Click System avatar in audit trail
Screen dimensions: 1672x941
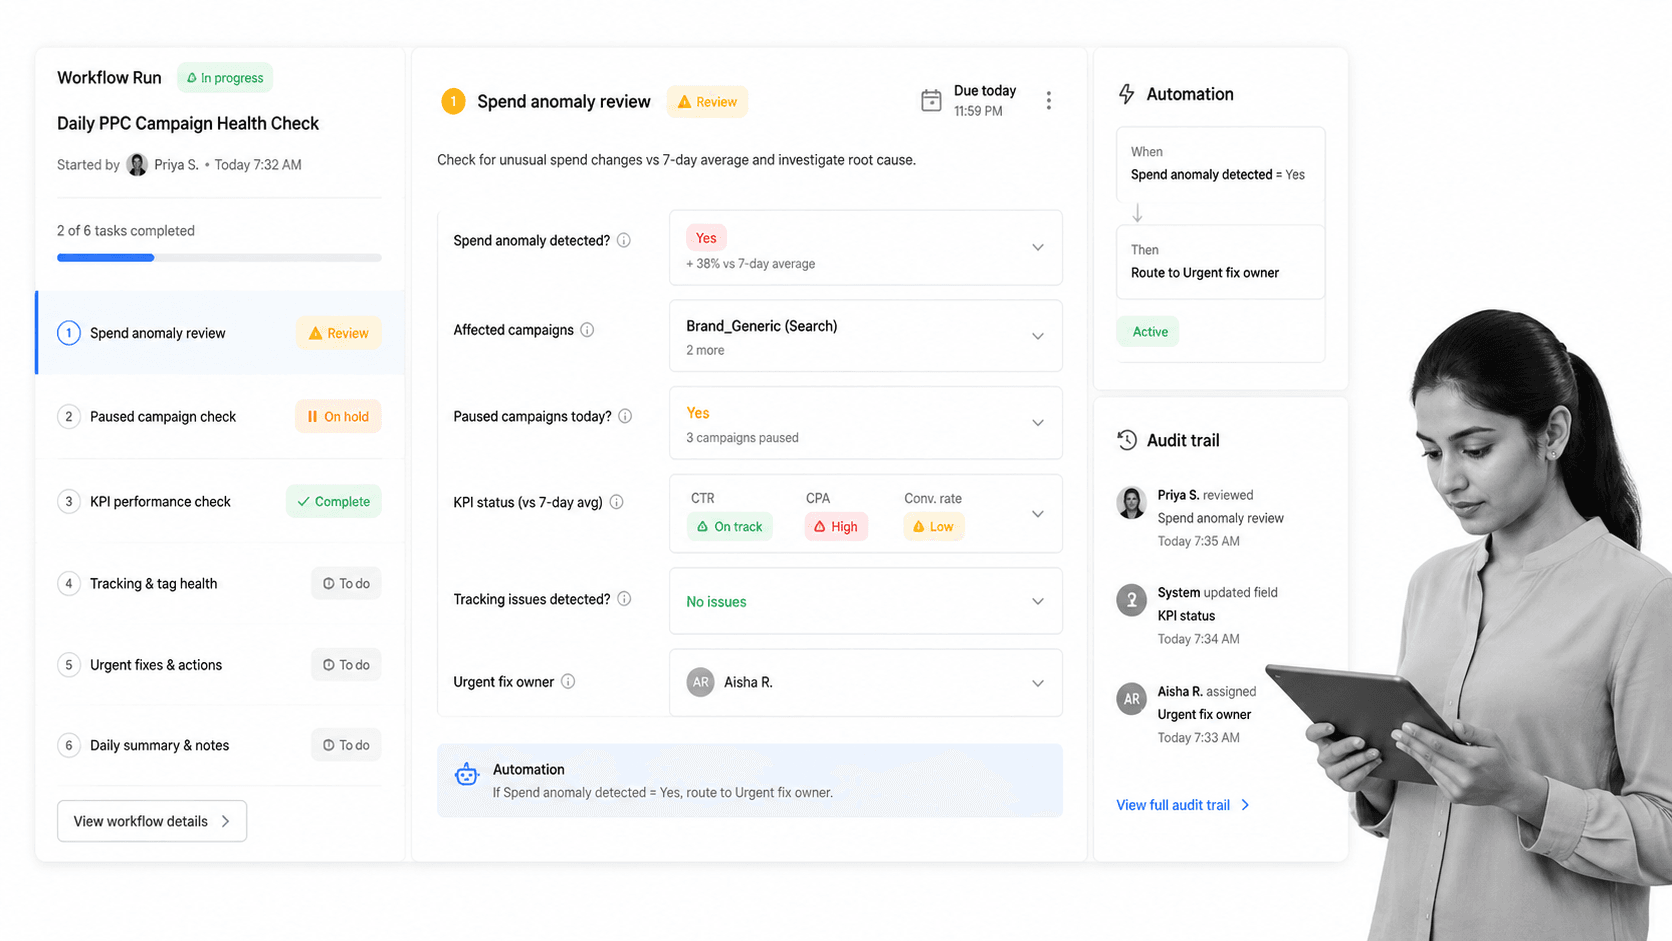(1131, 600)
